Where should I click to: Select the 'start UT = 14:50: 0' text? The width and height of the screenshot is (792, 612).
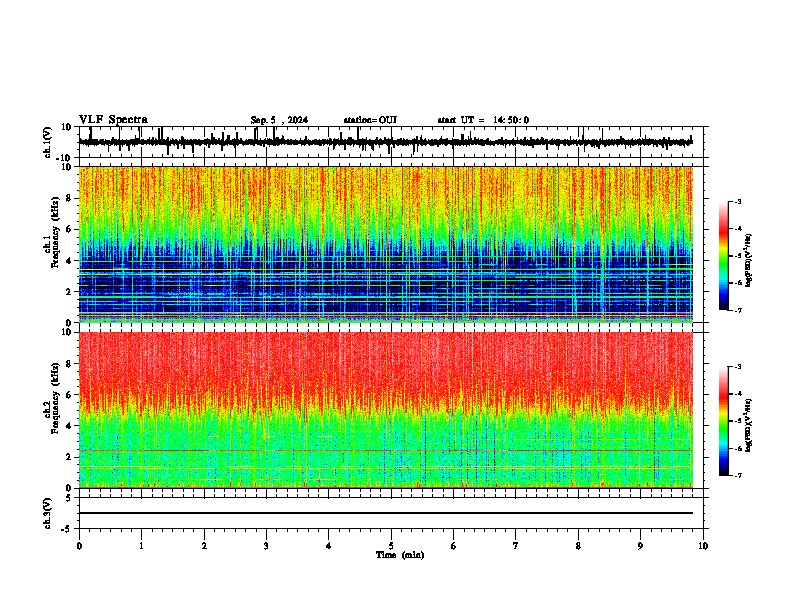pyautogui.click(x=483, y=120)
